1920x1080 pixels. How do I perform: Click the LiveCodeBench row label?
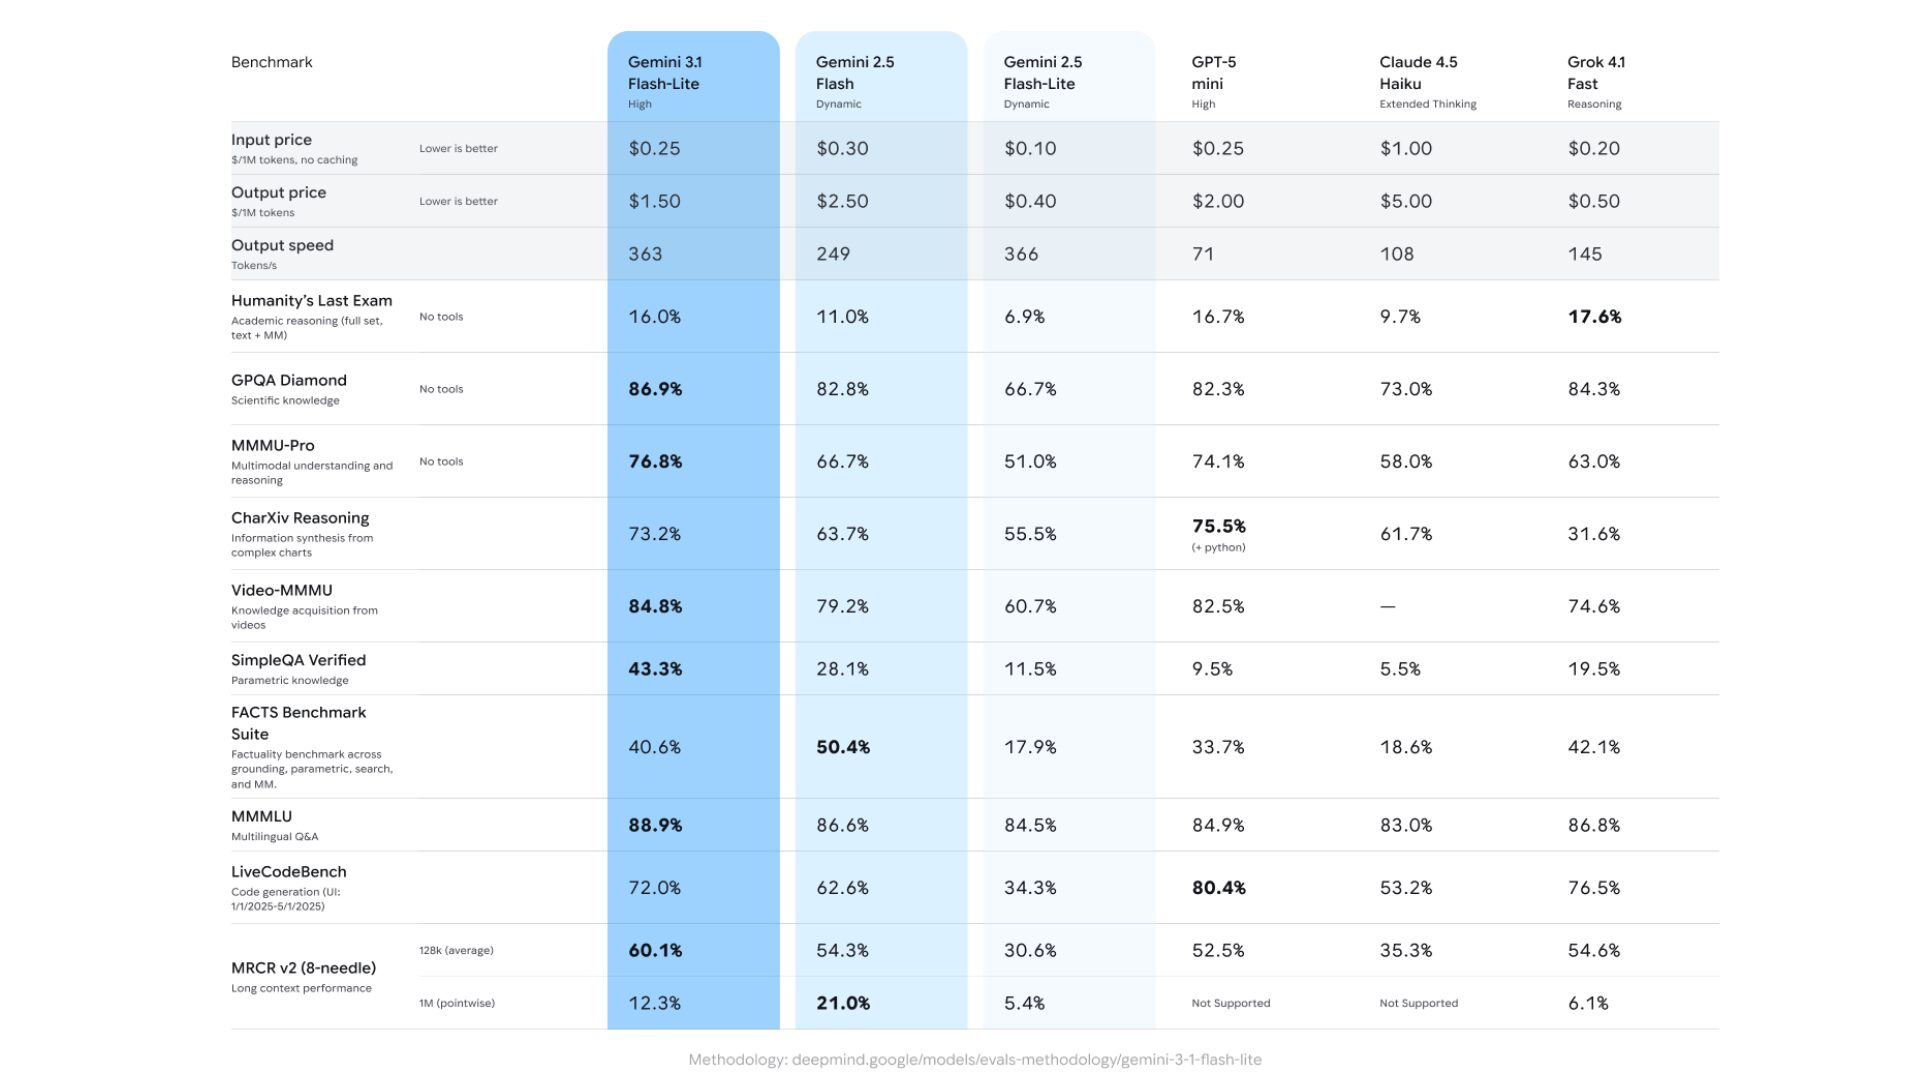click(x=288, y=872)
